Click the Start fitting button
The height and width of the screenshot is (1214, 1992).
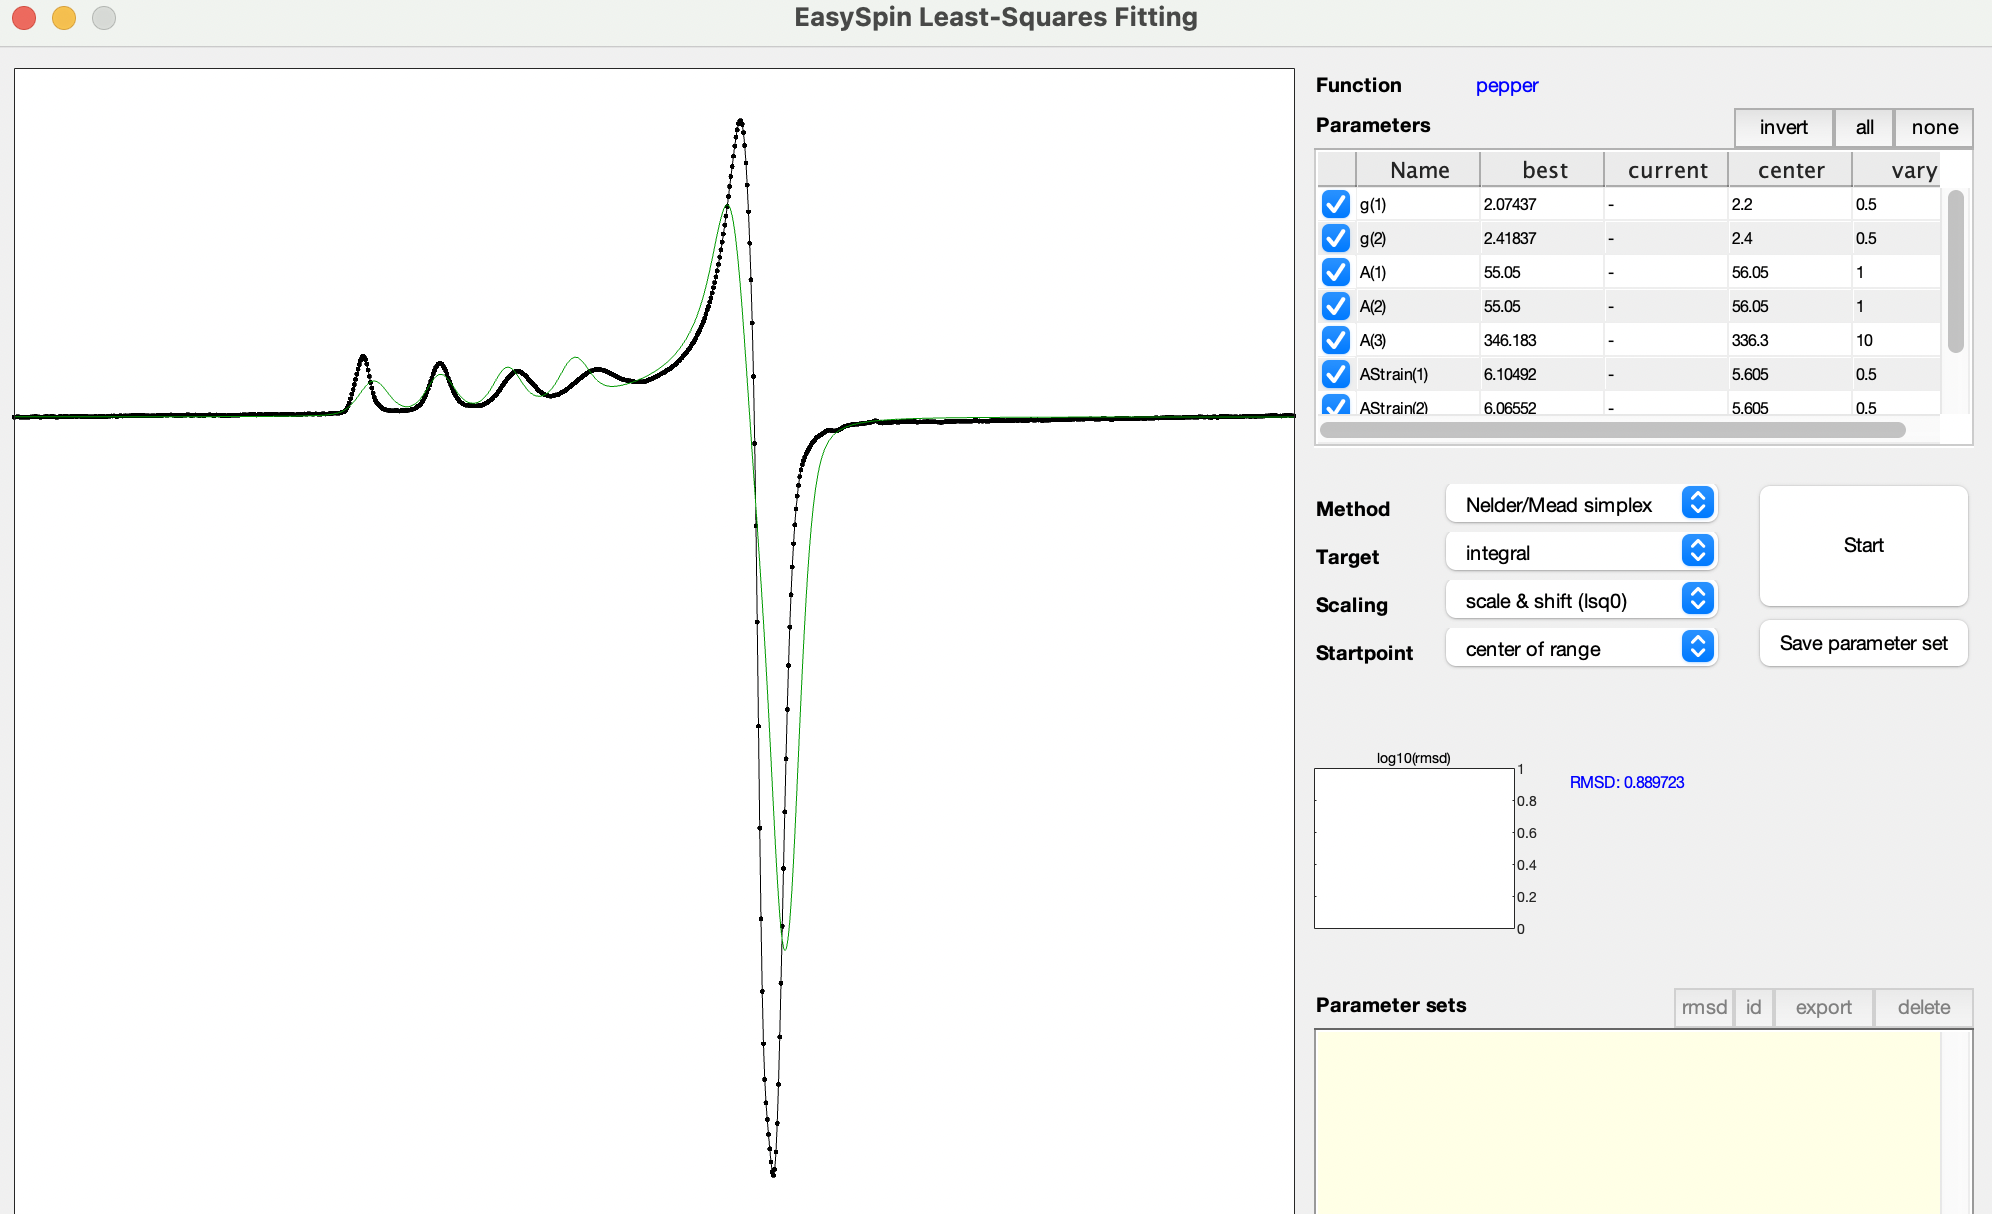click(x=1863, y=545)
